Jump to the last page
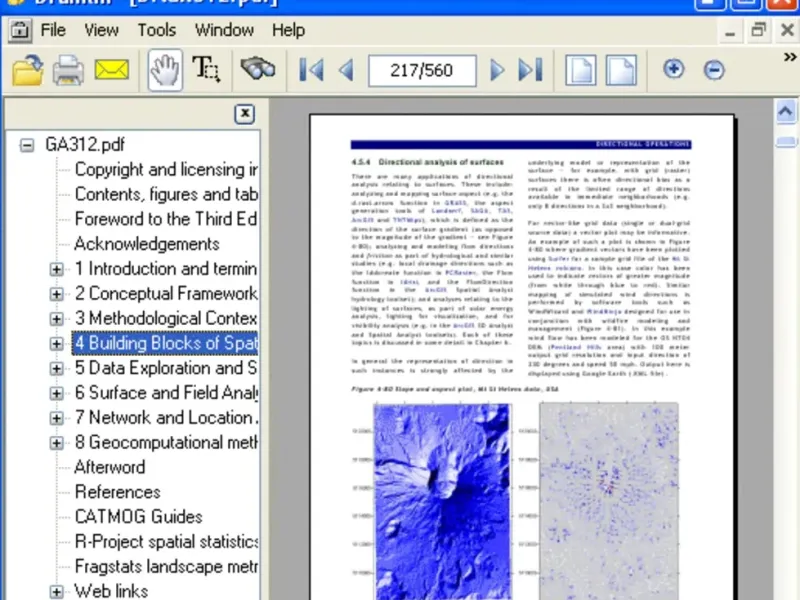 click(530, 70)
